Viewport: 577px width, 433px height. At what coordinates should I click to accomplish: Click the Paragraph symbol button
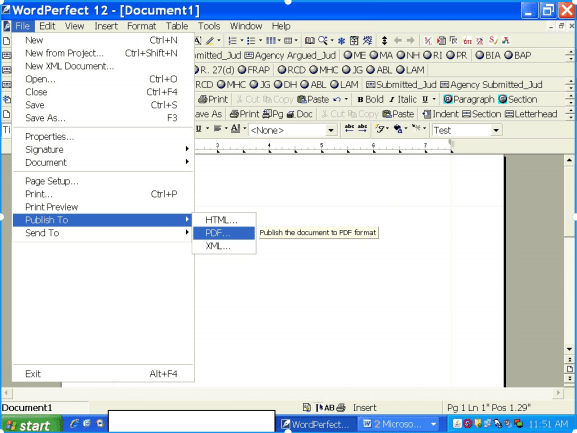pos(469,99)
